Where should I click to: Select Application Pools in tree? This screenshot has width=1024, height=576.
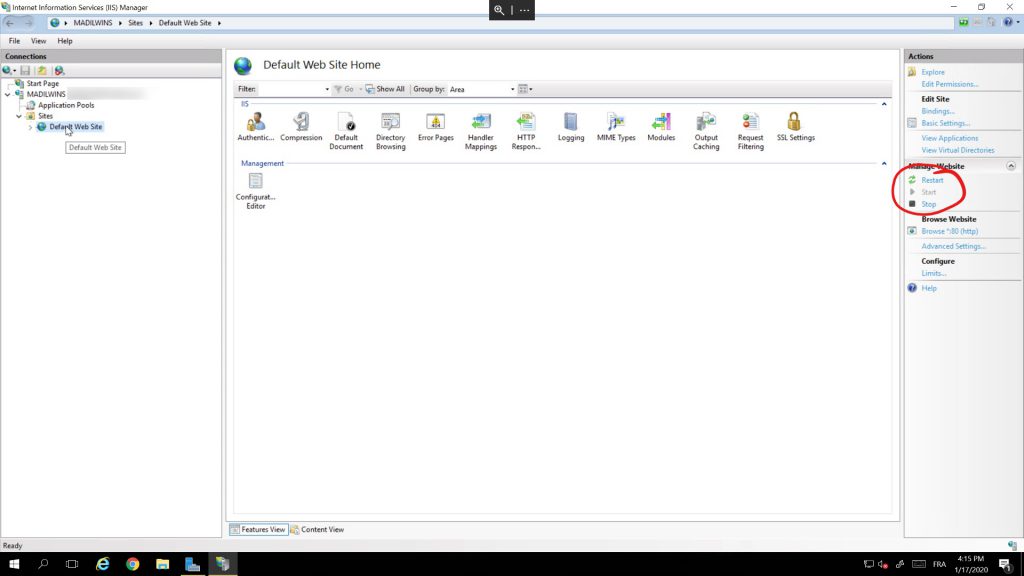click(65, 105)
